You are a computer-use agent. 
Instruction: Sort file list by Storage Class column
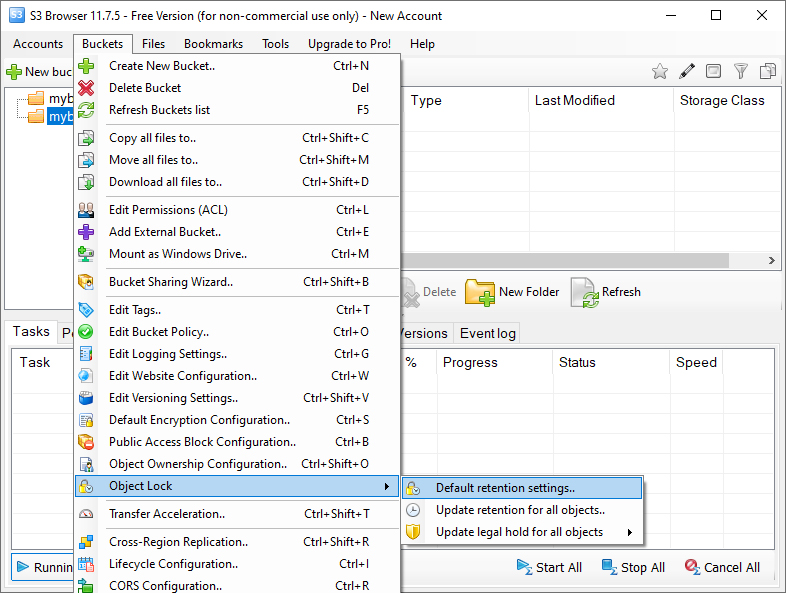pos(727,100)
